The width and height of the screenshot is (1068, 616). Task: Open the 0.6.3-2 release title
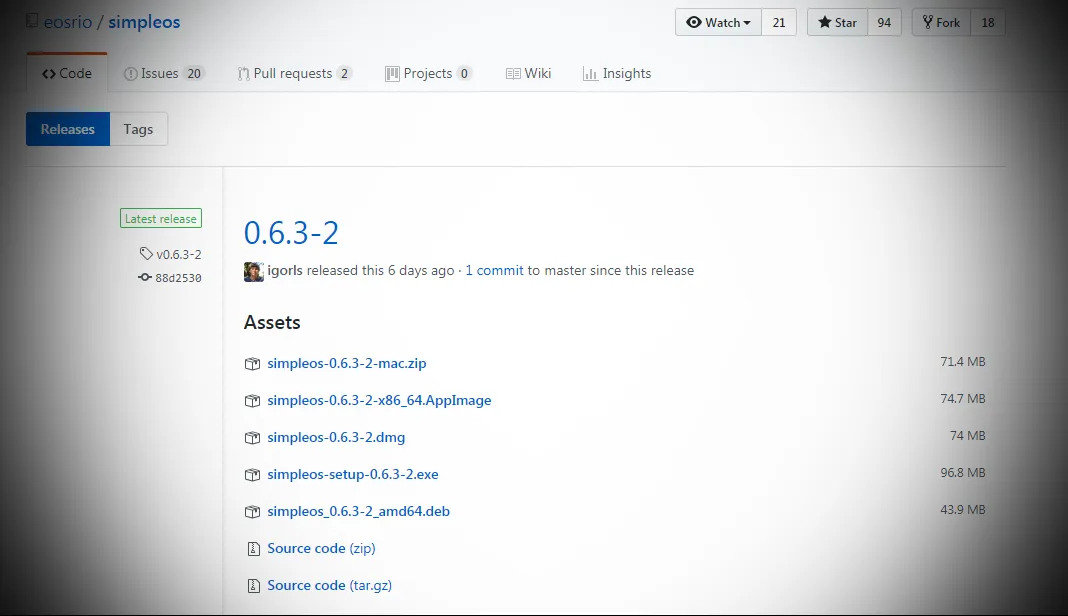pos(291,233)
